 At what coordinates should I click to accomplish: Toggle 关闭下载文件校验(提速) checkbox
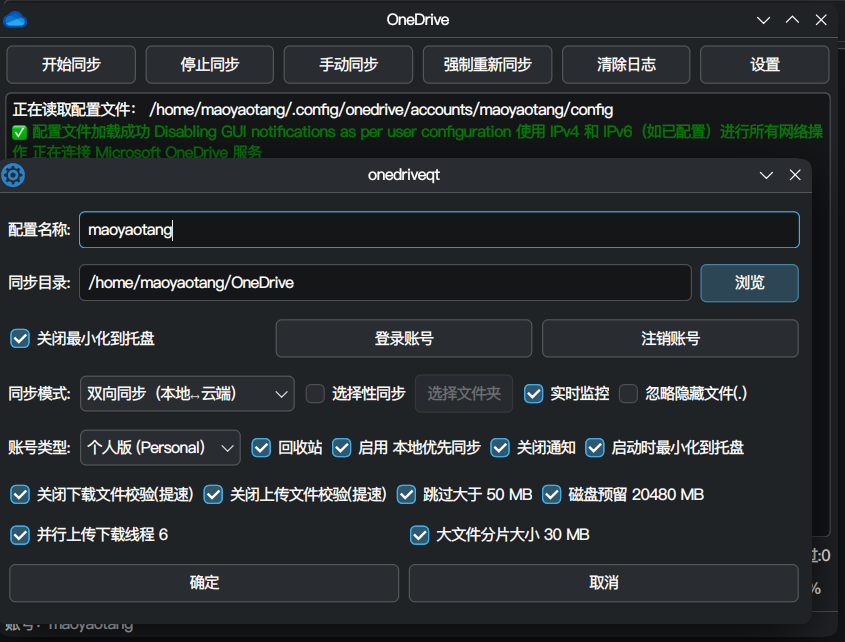coord(20,494)
